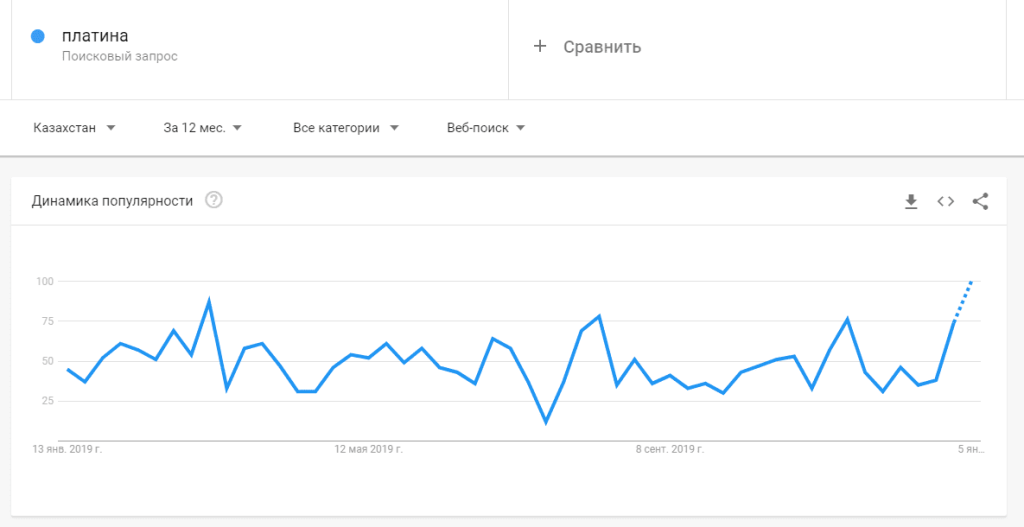Click the plus icon next to Сравнить

tap(540, 46)
